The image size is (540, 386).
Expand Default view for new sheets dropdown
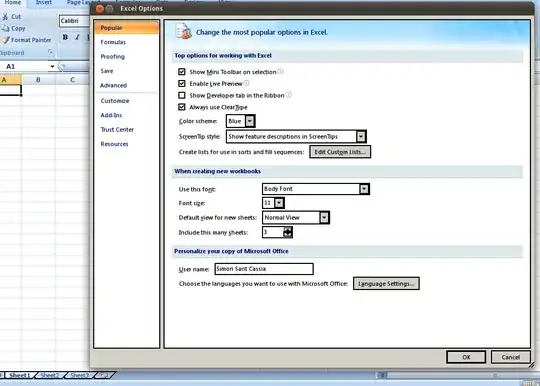pos(324,218)
